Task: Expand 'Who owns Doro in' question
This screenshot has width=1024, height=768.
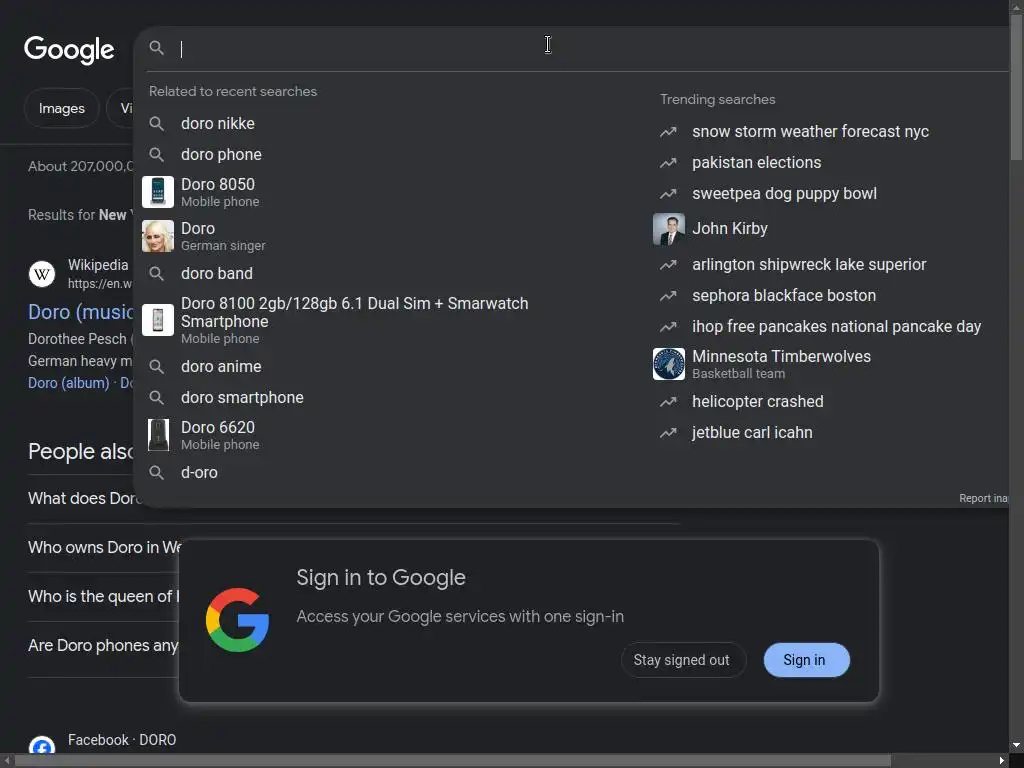Action: point(104,547)
